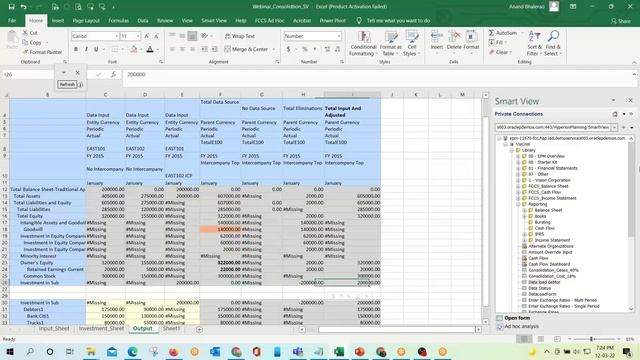Viewport: 640px width, 360px height.
Task: Toggle Italic formatting
Action: (x=86, y=49)
